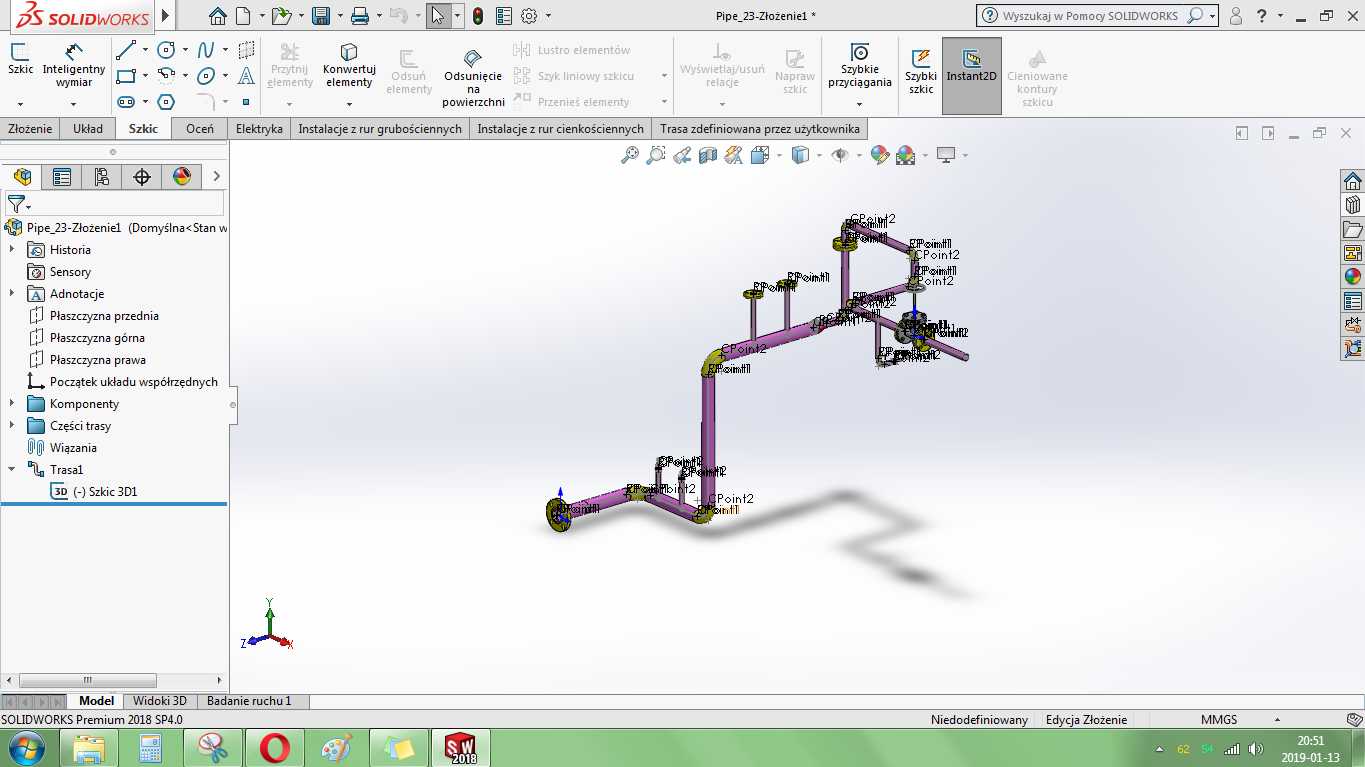Open Appearances color ball in task pane
The height and width of the screenshot is (767, 1365).
point(1353,277)
